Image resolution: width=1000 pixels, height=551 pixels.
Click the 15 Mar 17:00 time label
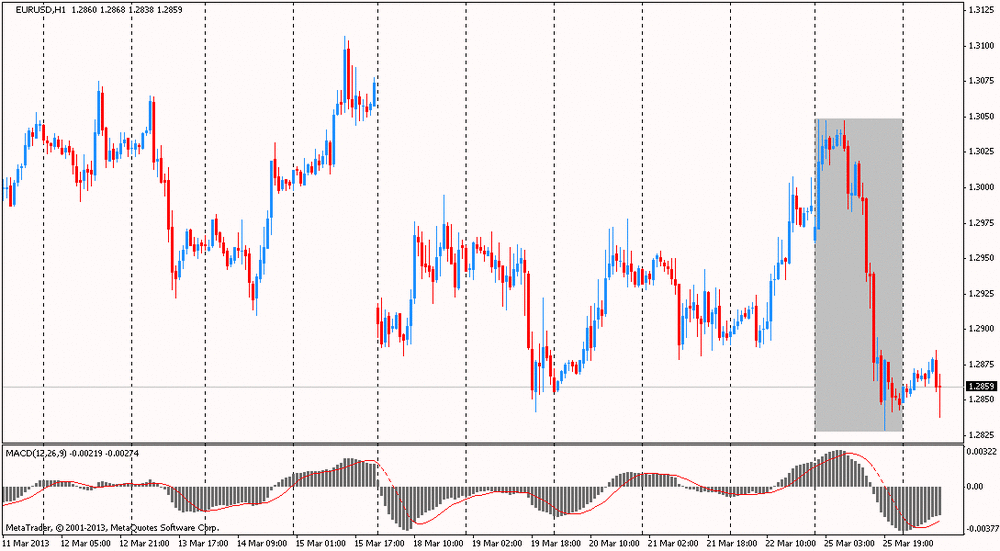click(x=380, y=544)
